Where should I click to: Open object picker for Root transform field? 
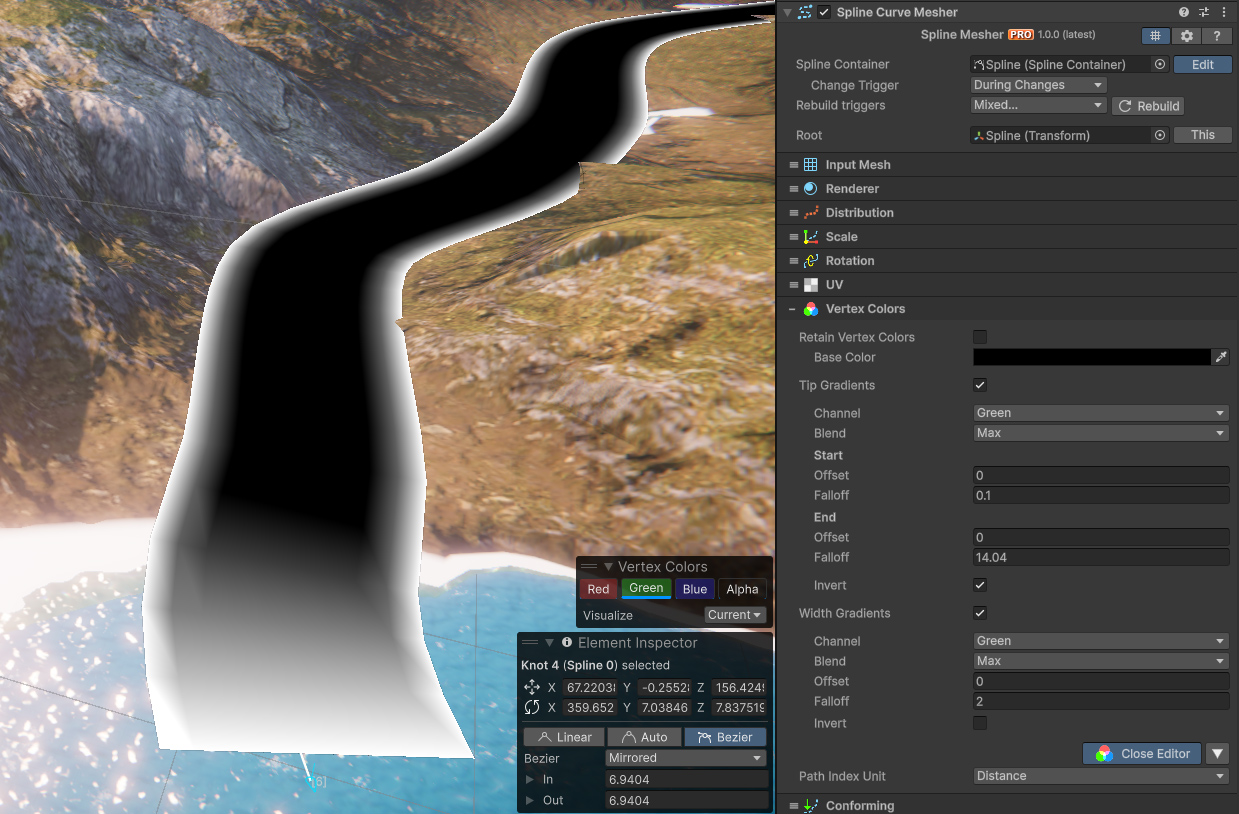1159,135
